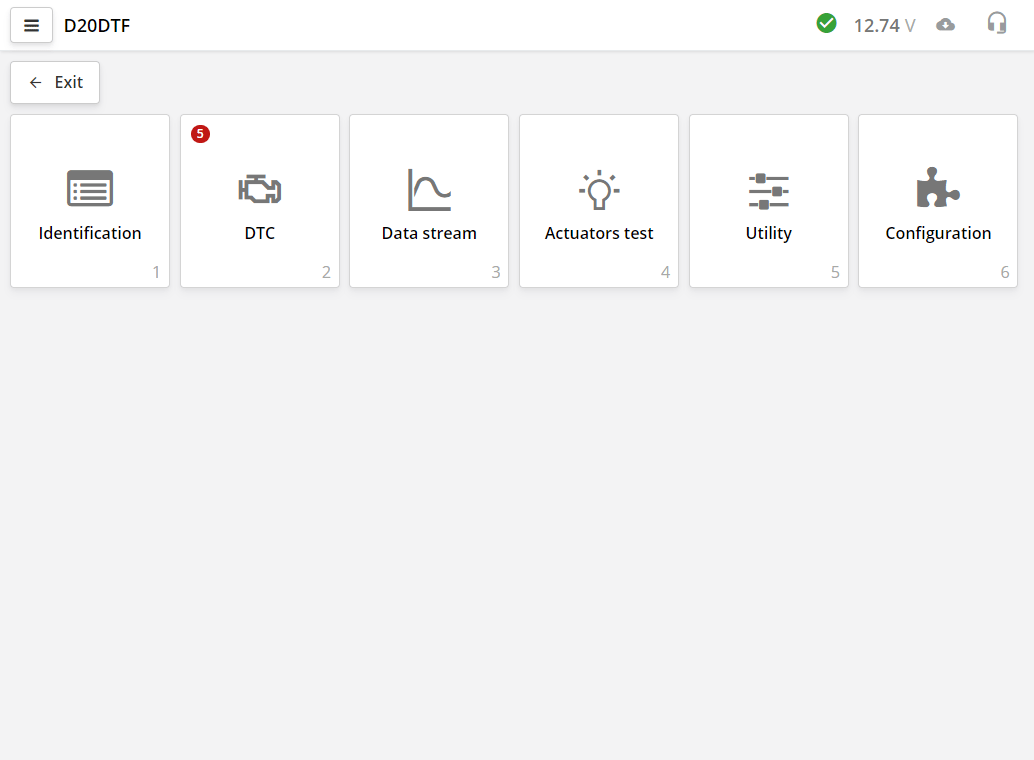The height and width of the screenshot is (760, 1034).
Task: Click the cloud download icon
Action: [945, 23]
